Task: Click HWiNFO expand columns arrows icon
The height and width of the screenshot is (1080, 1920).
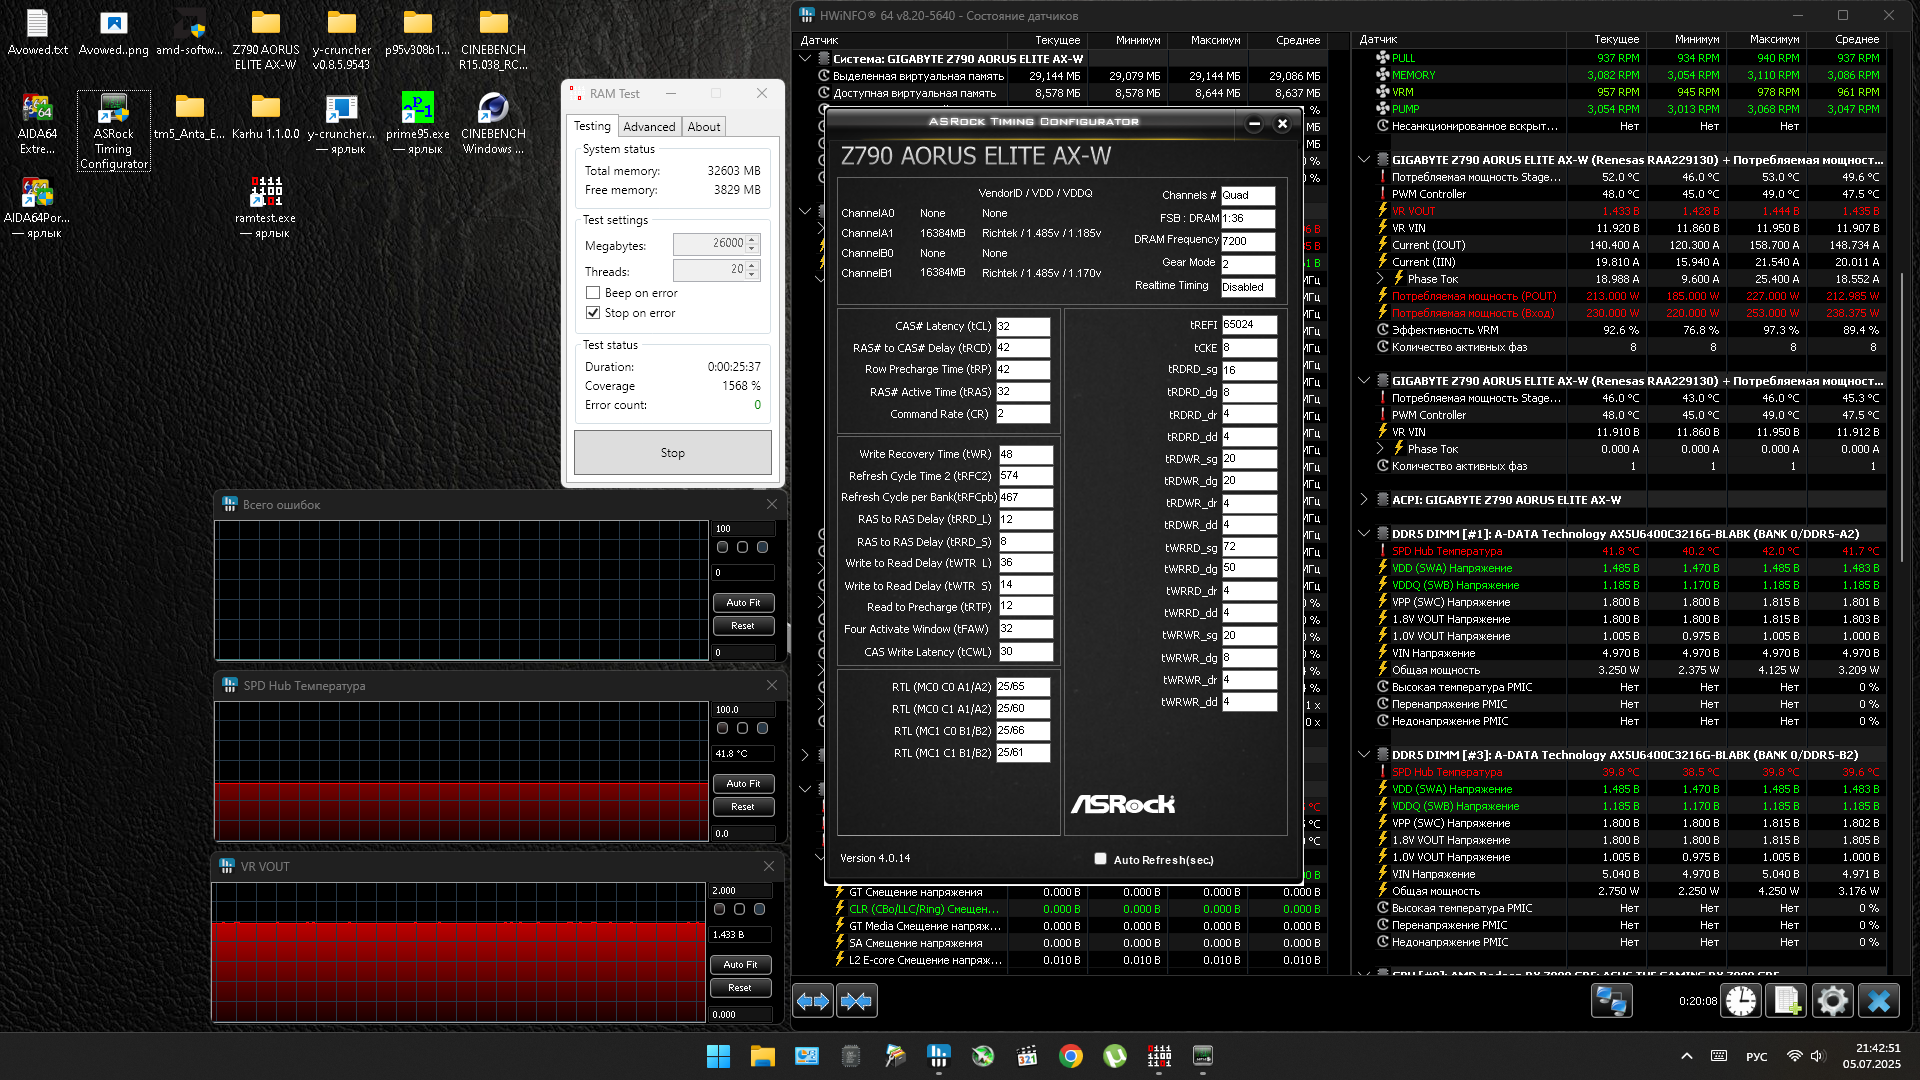Action: pyautogui.click(x=813, y=1001)
